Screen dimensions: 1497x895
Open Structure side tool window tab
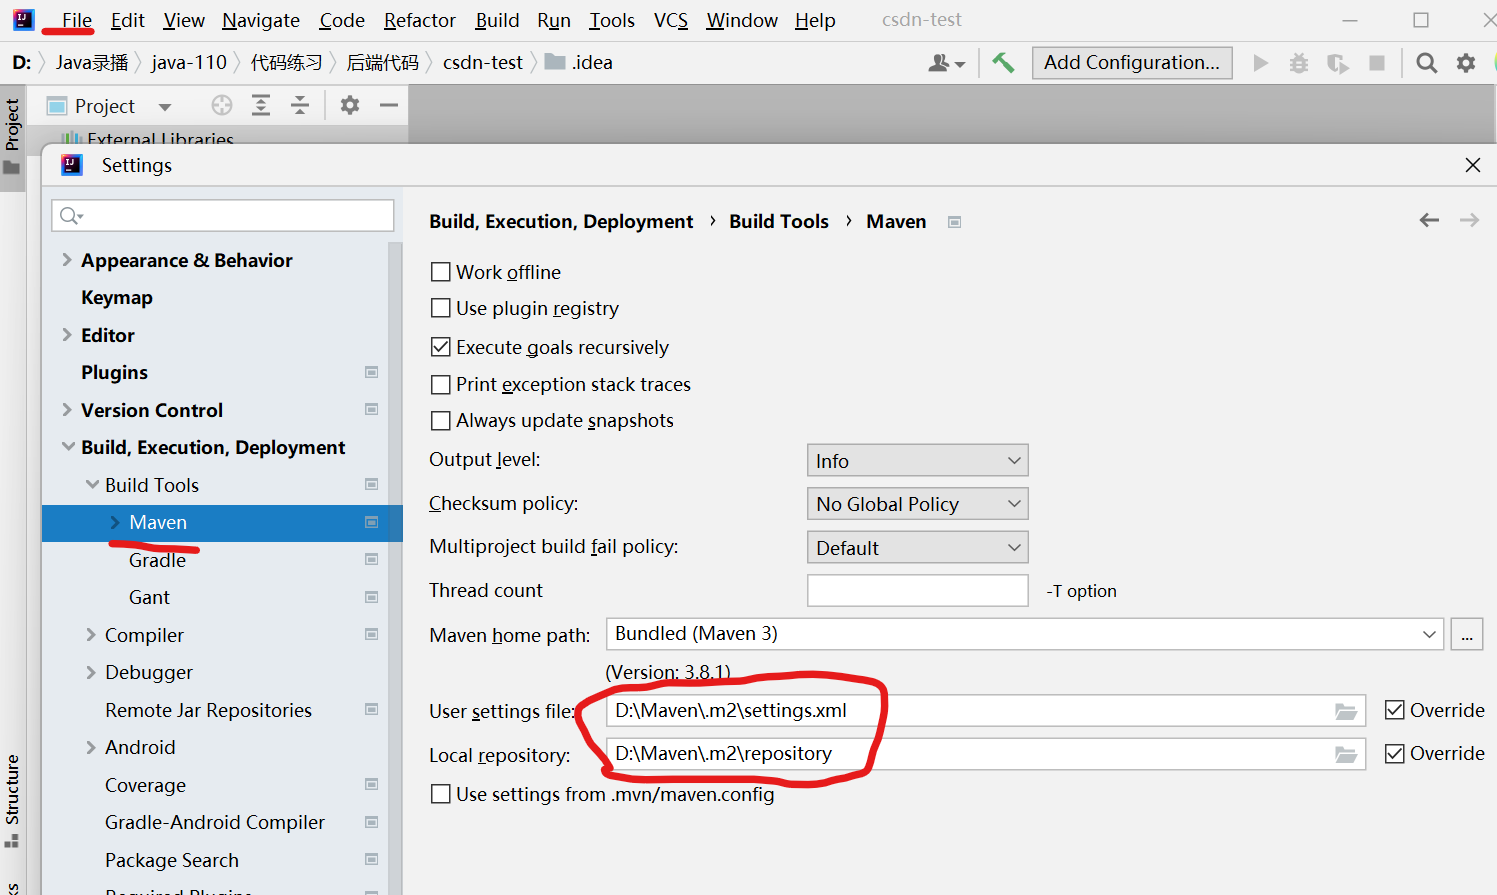(x=12, y=801)
